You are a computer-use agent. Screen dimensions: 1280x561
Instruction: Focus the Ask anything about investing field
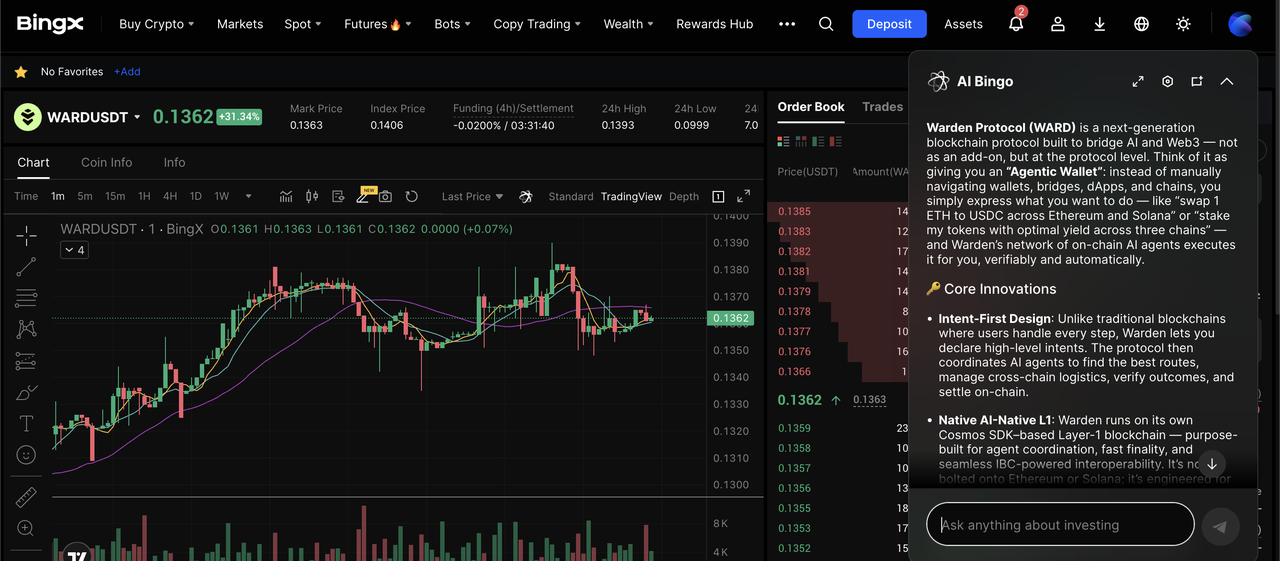tap(1060, 525)
